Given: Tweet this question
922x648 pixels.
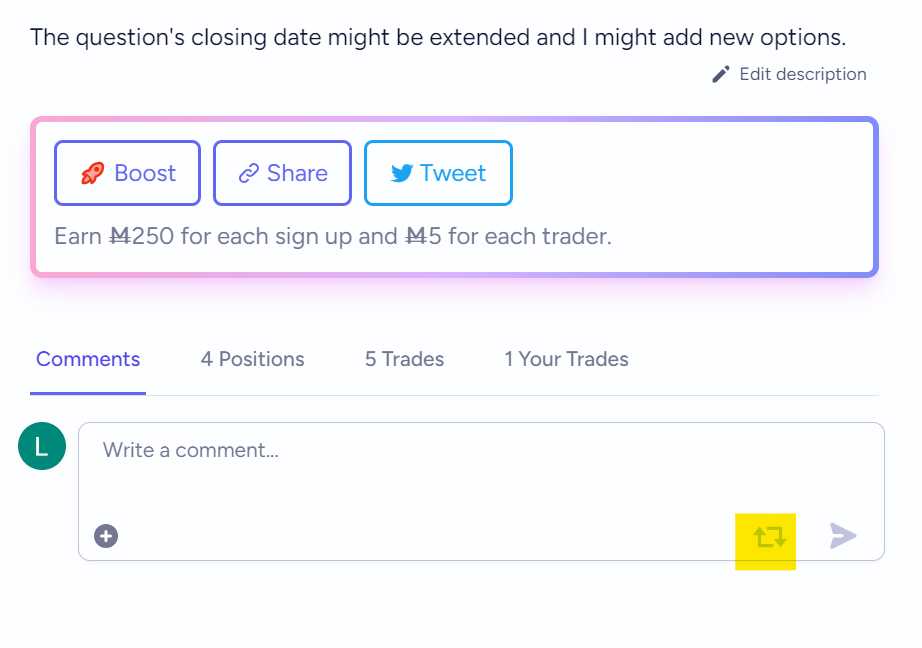Looking at the screenshot, I should pos(438,173).
